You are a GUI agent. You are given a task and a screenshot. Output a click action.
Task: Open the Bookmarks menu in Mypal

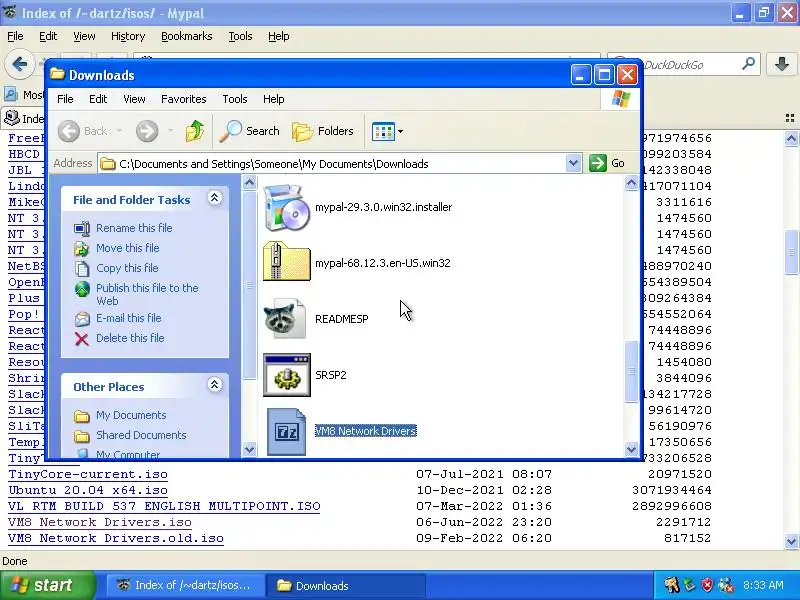[x=186, y=36]
